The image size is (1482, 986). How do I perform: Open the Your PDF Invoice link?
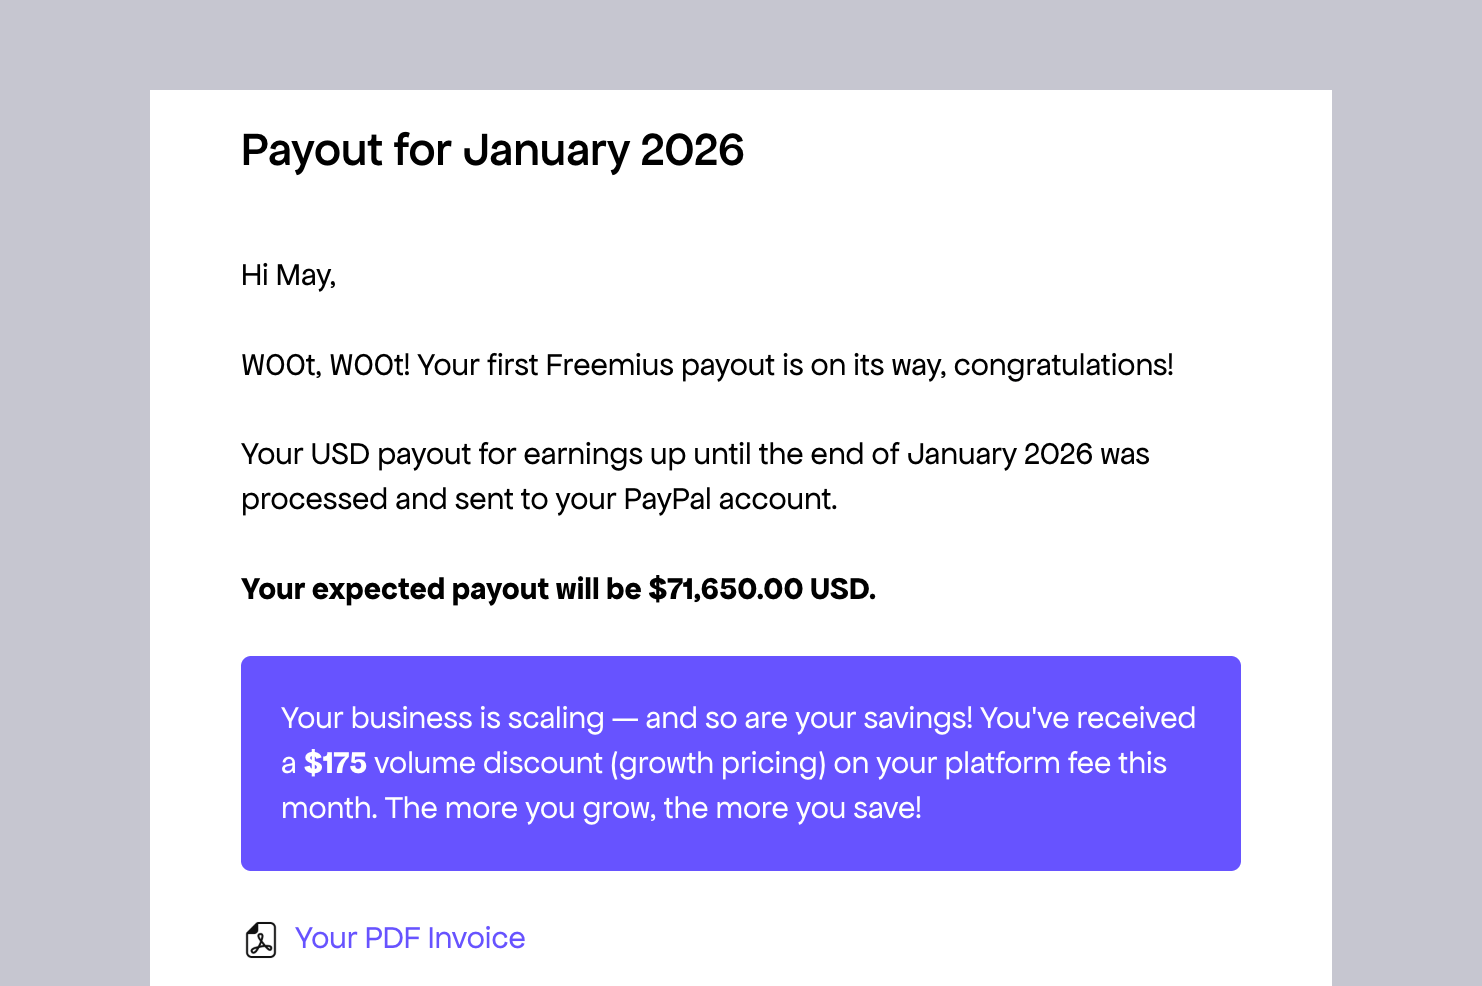409,938
